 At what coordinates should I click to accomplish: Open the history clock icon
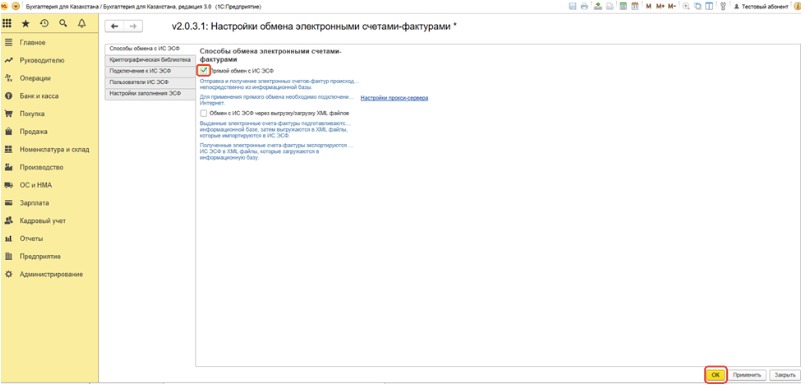(44, 24)
